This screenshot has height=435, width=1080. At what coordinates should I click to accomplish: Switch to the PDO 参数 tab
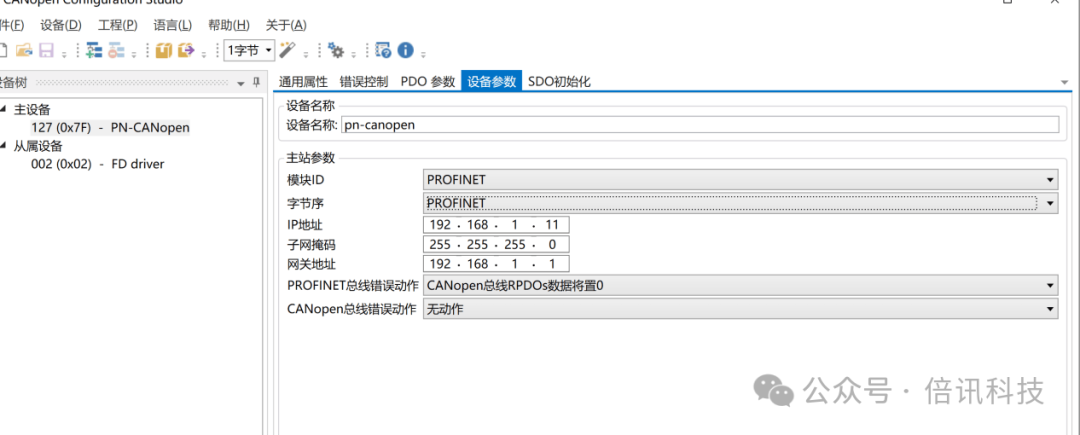(x=428, y=81)
